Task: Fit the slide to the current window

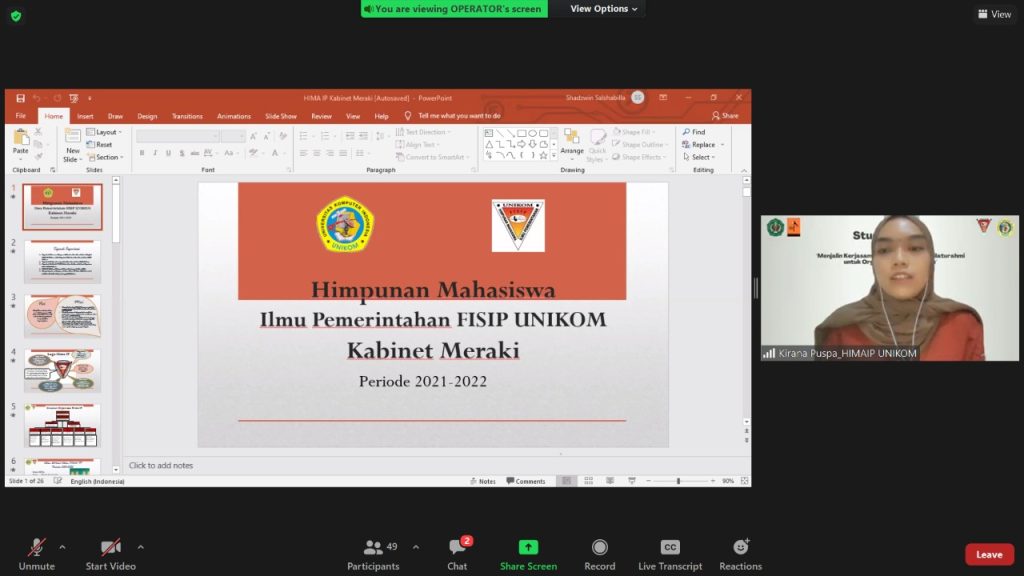Action: tap(744, 481)
